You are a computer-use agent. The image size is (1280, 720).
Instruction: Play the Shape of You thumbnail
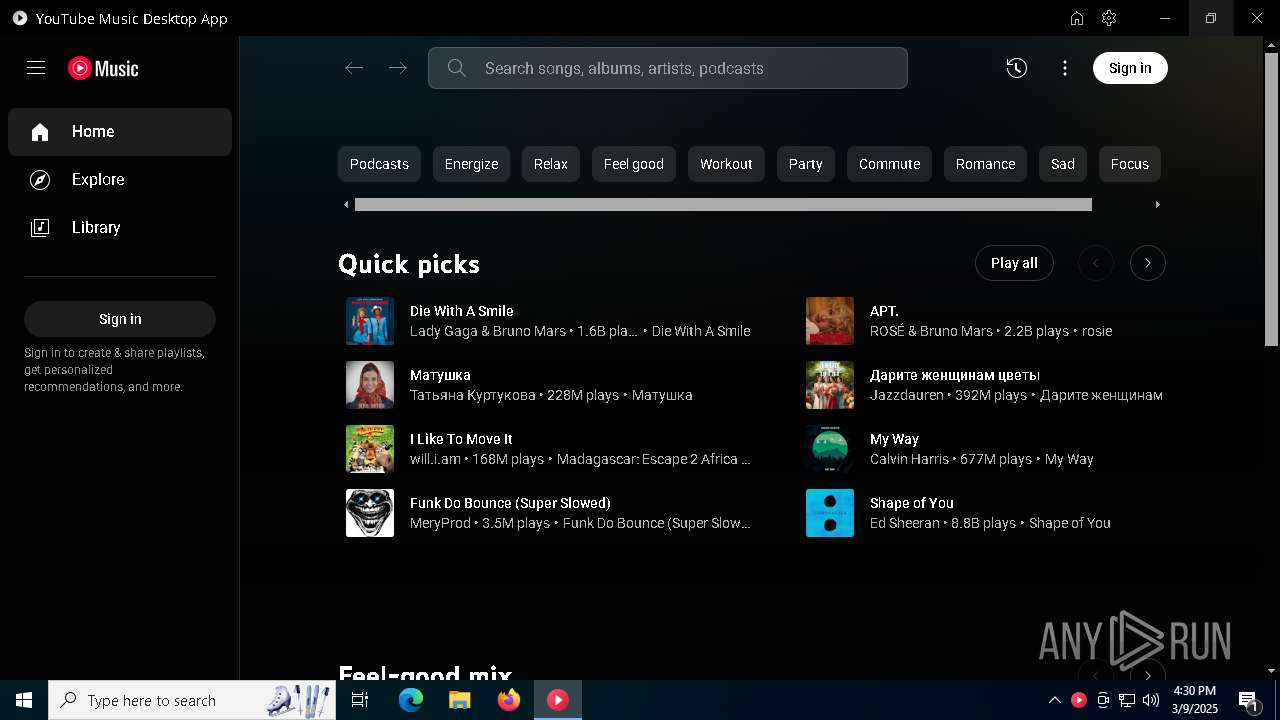[830, 513]
